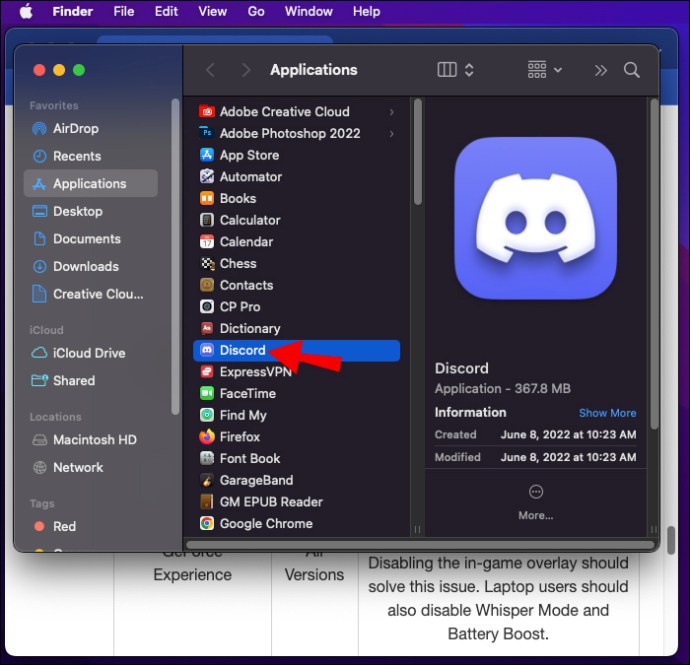
Task: Select Applications in the sidebar
Action: (91, 184)
